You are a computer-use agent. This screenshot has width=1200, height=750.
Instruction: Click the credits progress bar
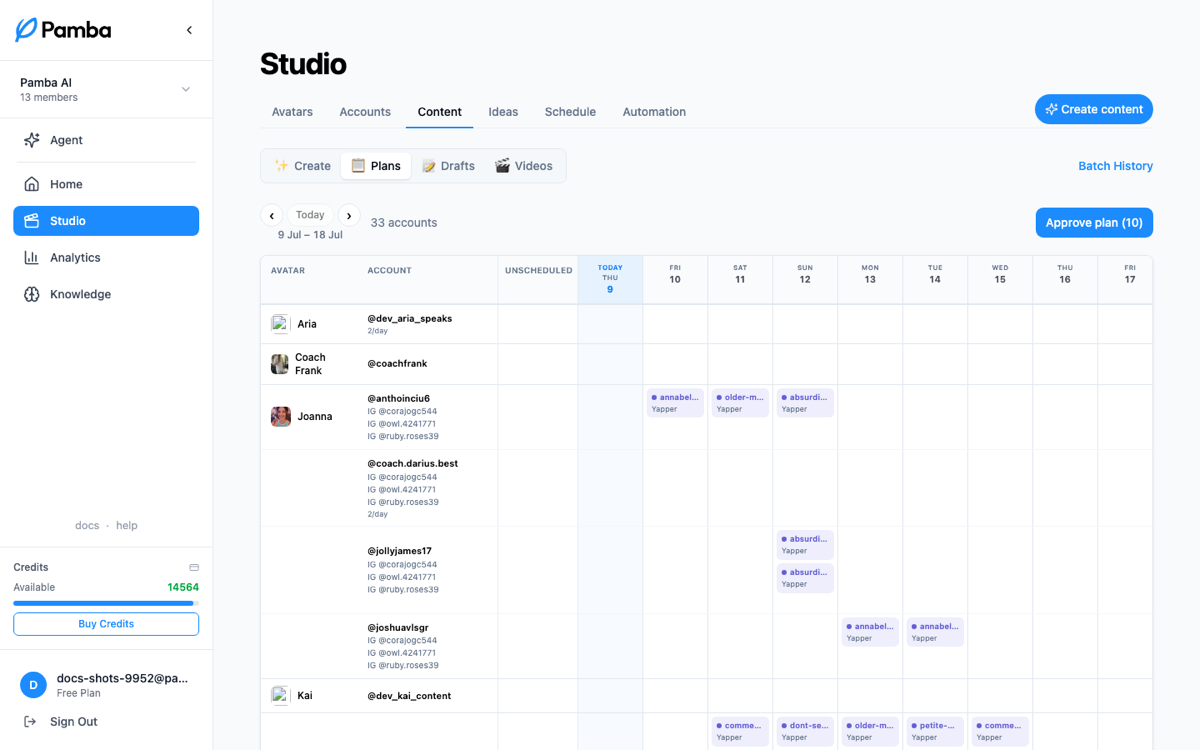106,603
